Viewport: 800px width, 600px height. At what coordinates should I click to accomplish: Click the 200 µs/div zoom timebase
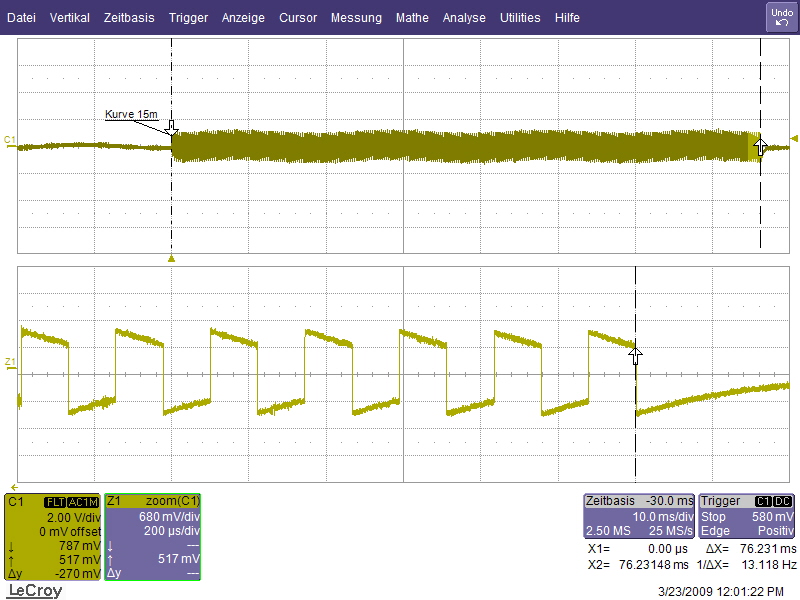[x=171, y=531]
